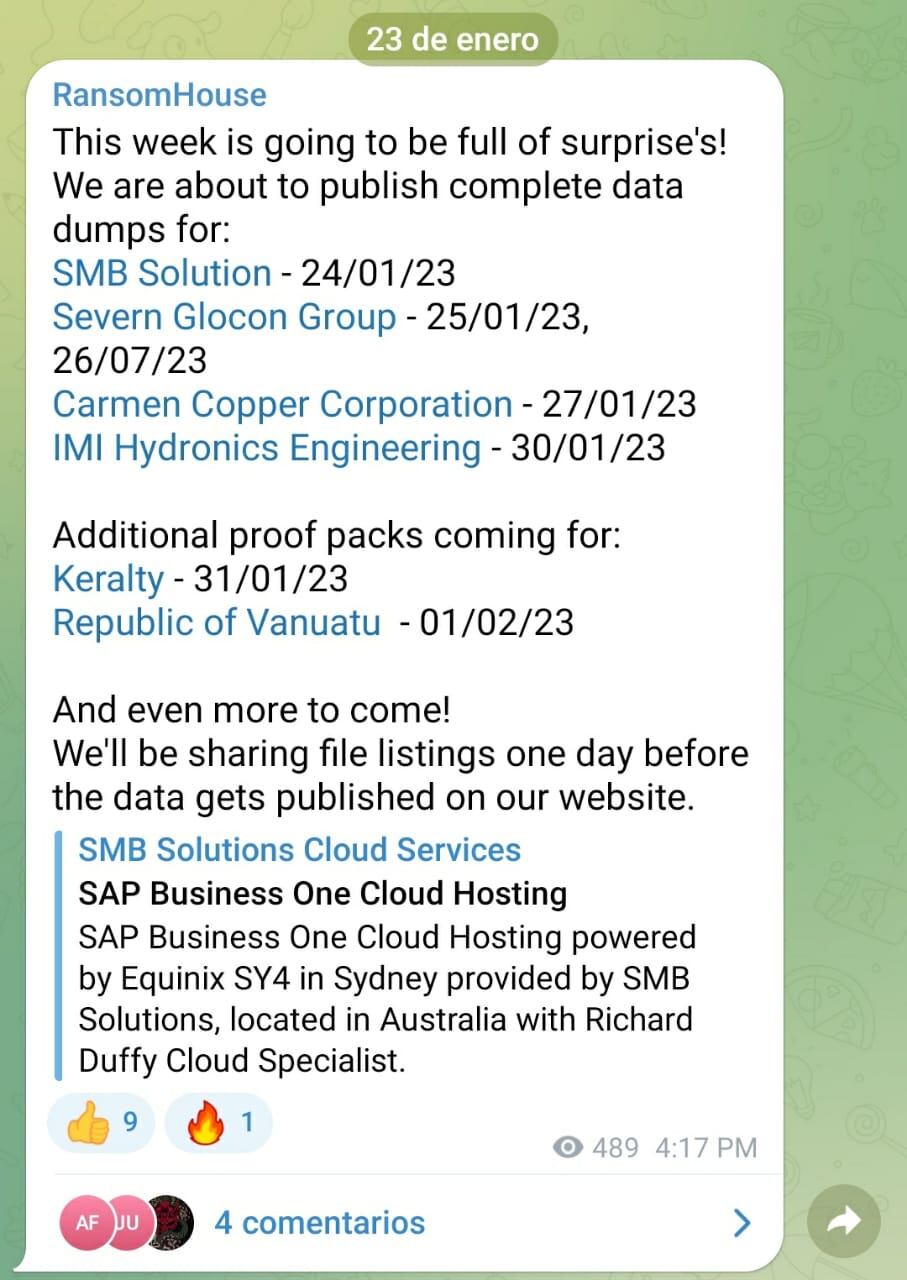Image resolution: width=907 pixels, height=1280 pixels.
Task: Open the SMB Solution link
Action: point(162,272)
